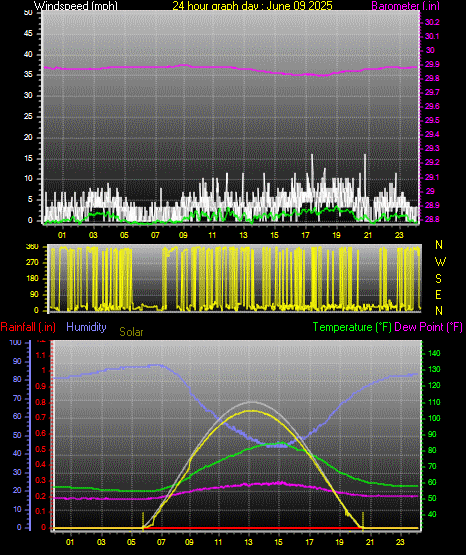This screenshot has width=466, height=555.
Task: Click the 90 humidity axis tick
Action: pos(17,361)
